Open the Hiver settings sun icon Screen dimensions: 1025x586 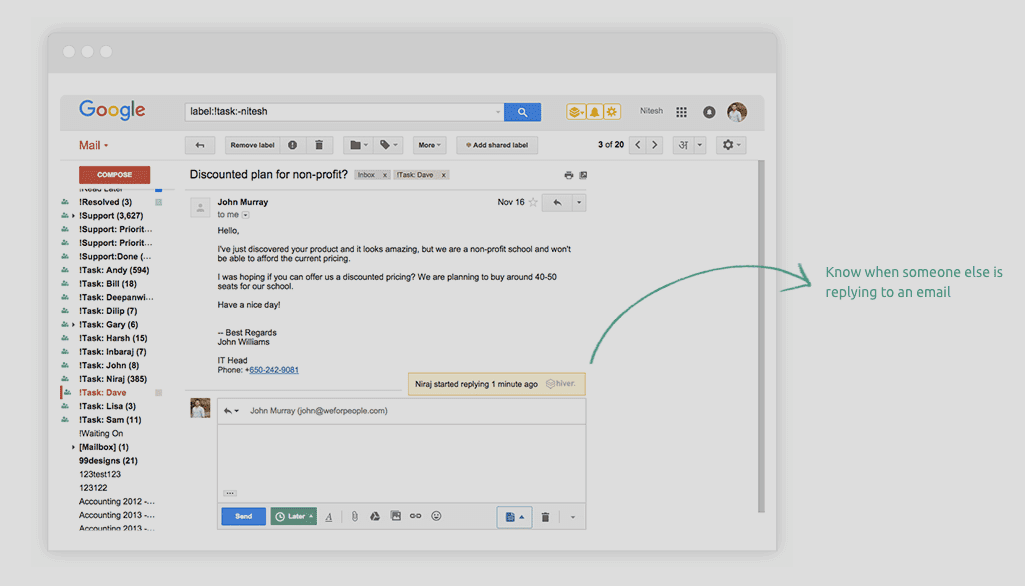pos(612,112)
